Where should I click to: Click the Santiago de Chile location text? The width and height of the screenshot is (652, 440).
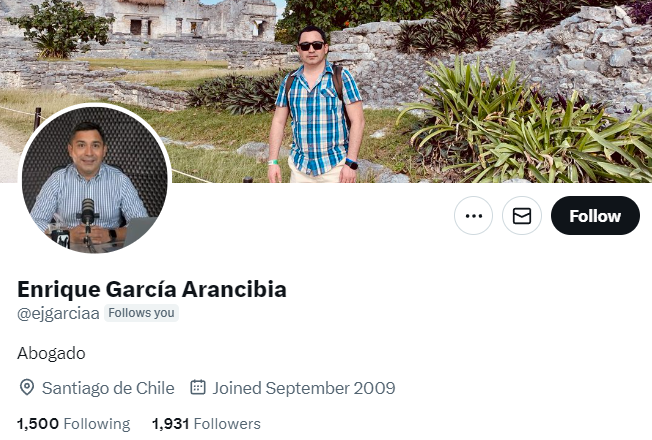click(108, 388)
